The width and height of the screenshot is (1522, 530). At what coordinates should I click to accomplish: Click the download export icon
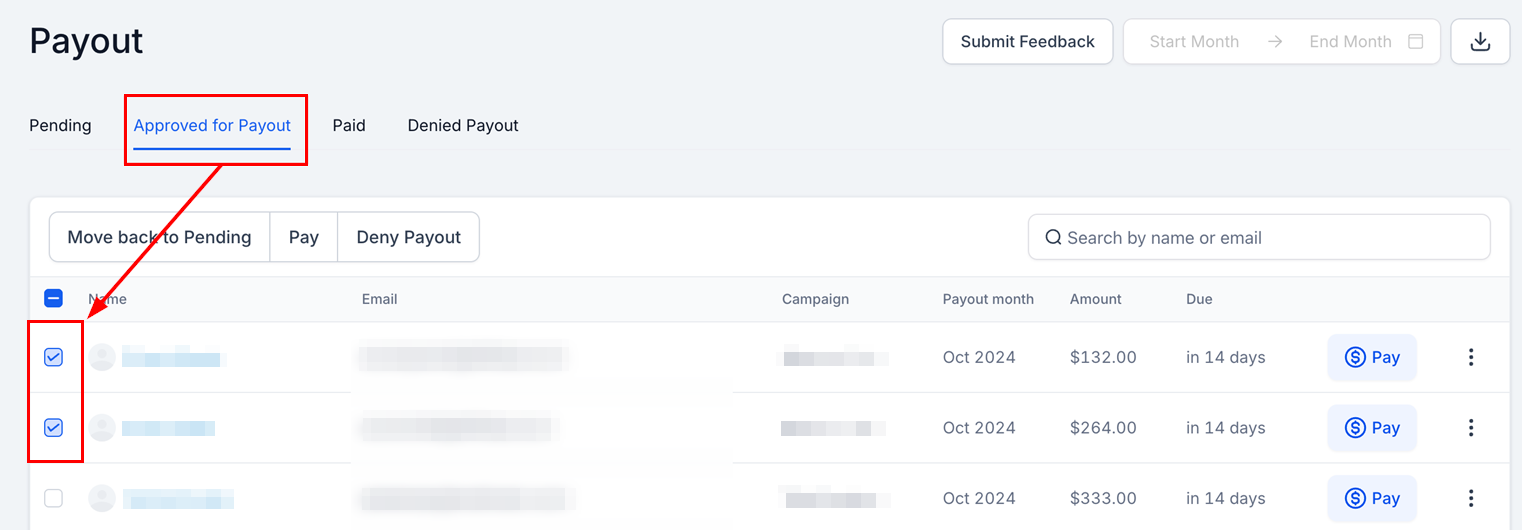pyautogui.click(x=1480, y=42)
